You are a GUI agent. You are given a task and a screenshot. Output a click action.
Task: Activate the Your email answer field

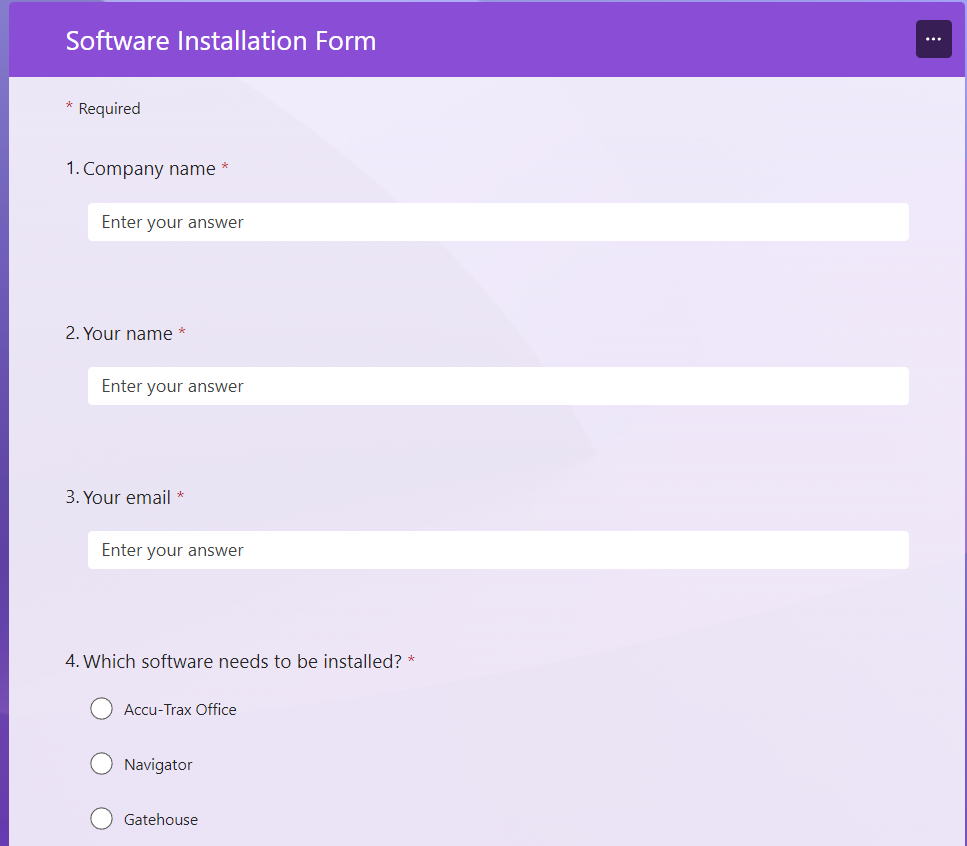click(498, 550)
